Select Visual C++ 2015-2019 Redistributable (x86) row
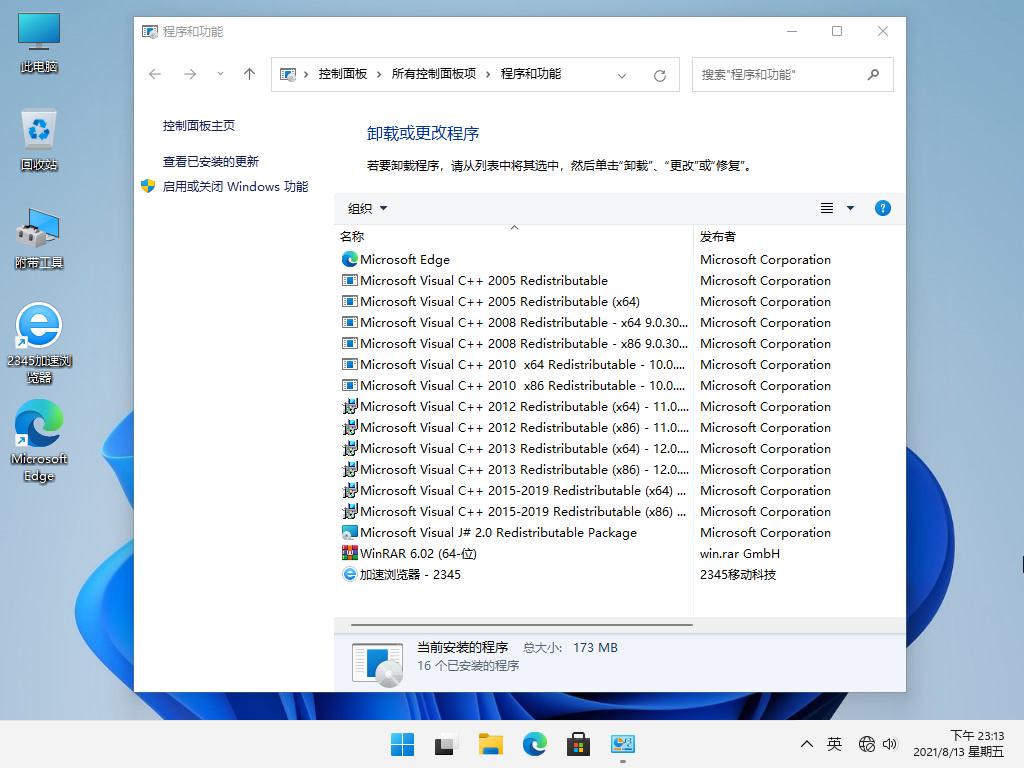Viewport: 1024px width, 768px height. click(514, 511)
